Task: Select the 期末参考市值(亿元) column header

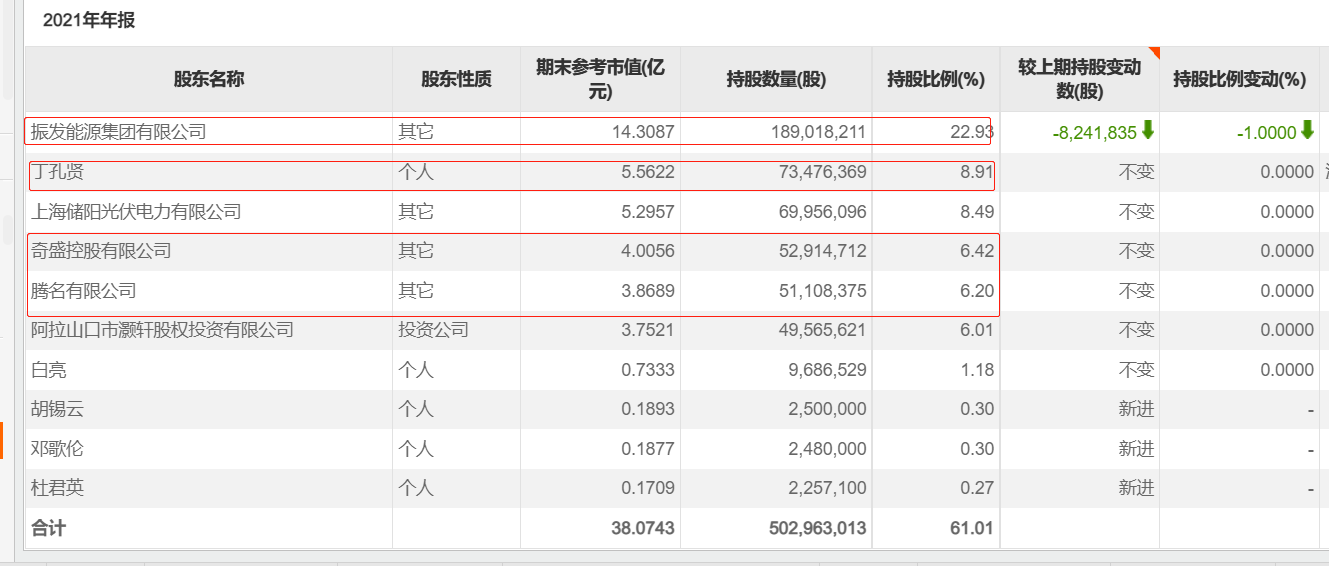Action: pyautogui.click(x=600, y=79)
